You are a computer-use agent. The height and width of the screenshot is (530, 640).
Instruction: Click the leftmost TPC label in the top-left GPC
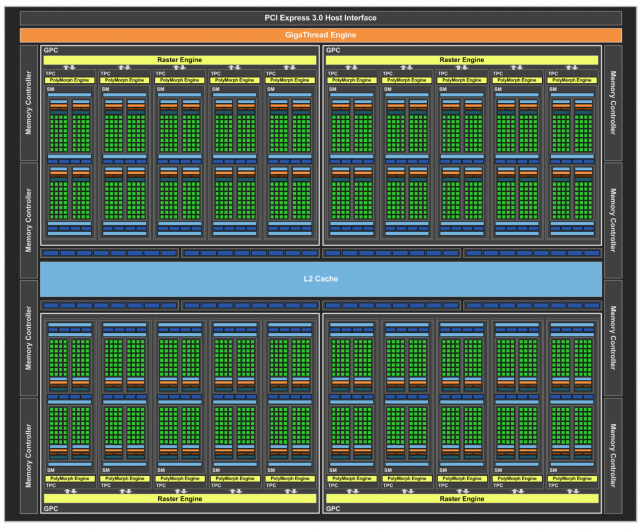point(50,72)
